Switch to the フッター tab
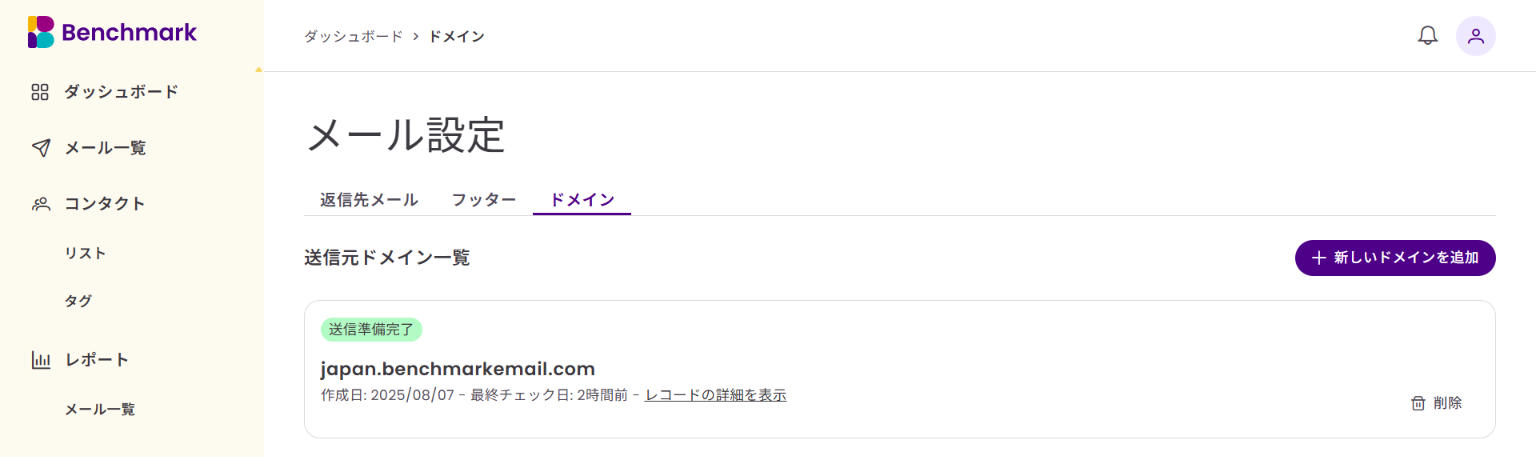This screenshot has width=1536, height=457. coord(484,199)
